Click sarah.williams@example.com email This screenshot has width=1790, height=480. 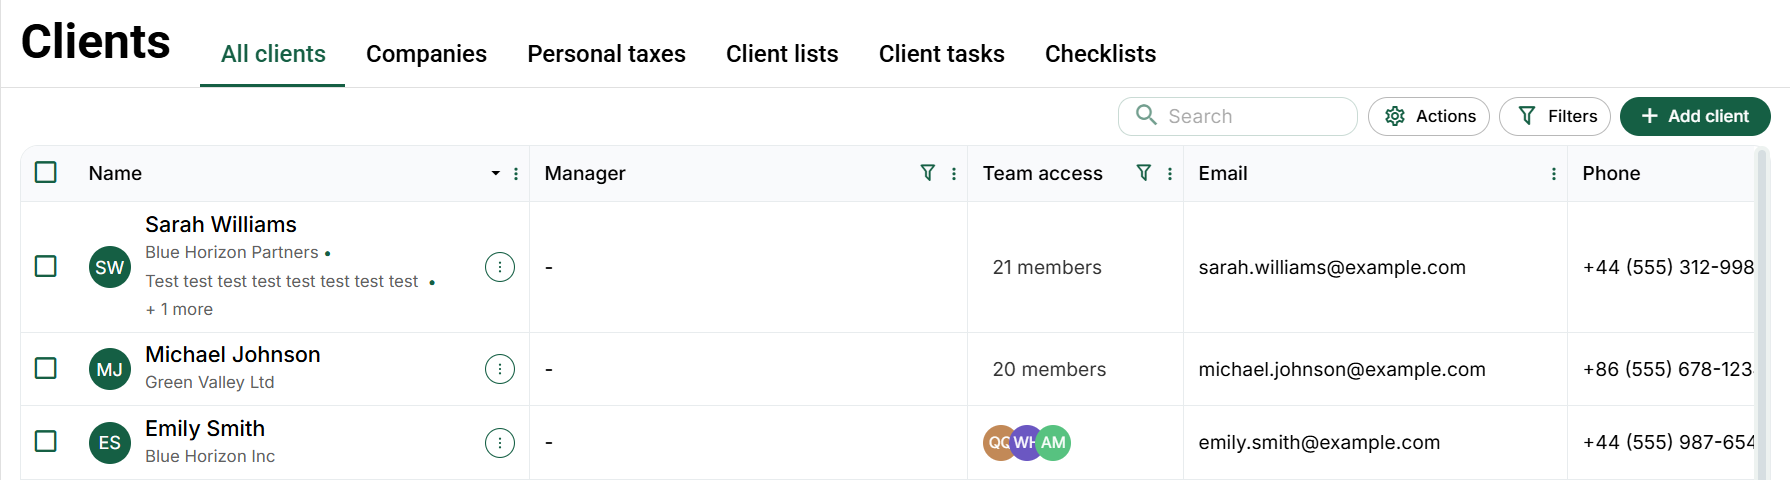click(1332, 267)
